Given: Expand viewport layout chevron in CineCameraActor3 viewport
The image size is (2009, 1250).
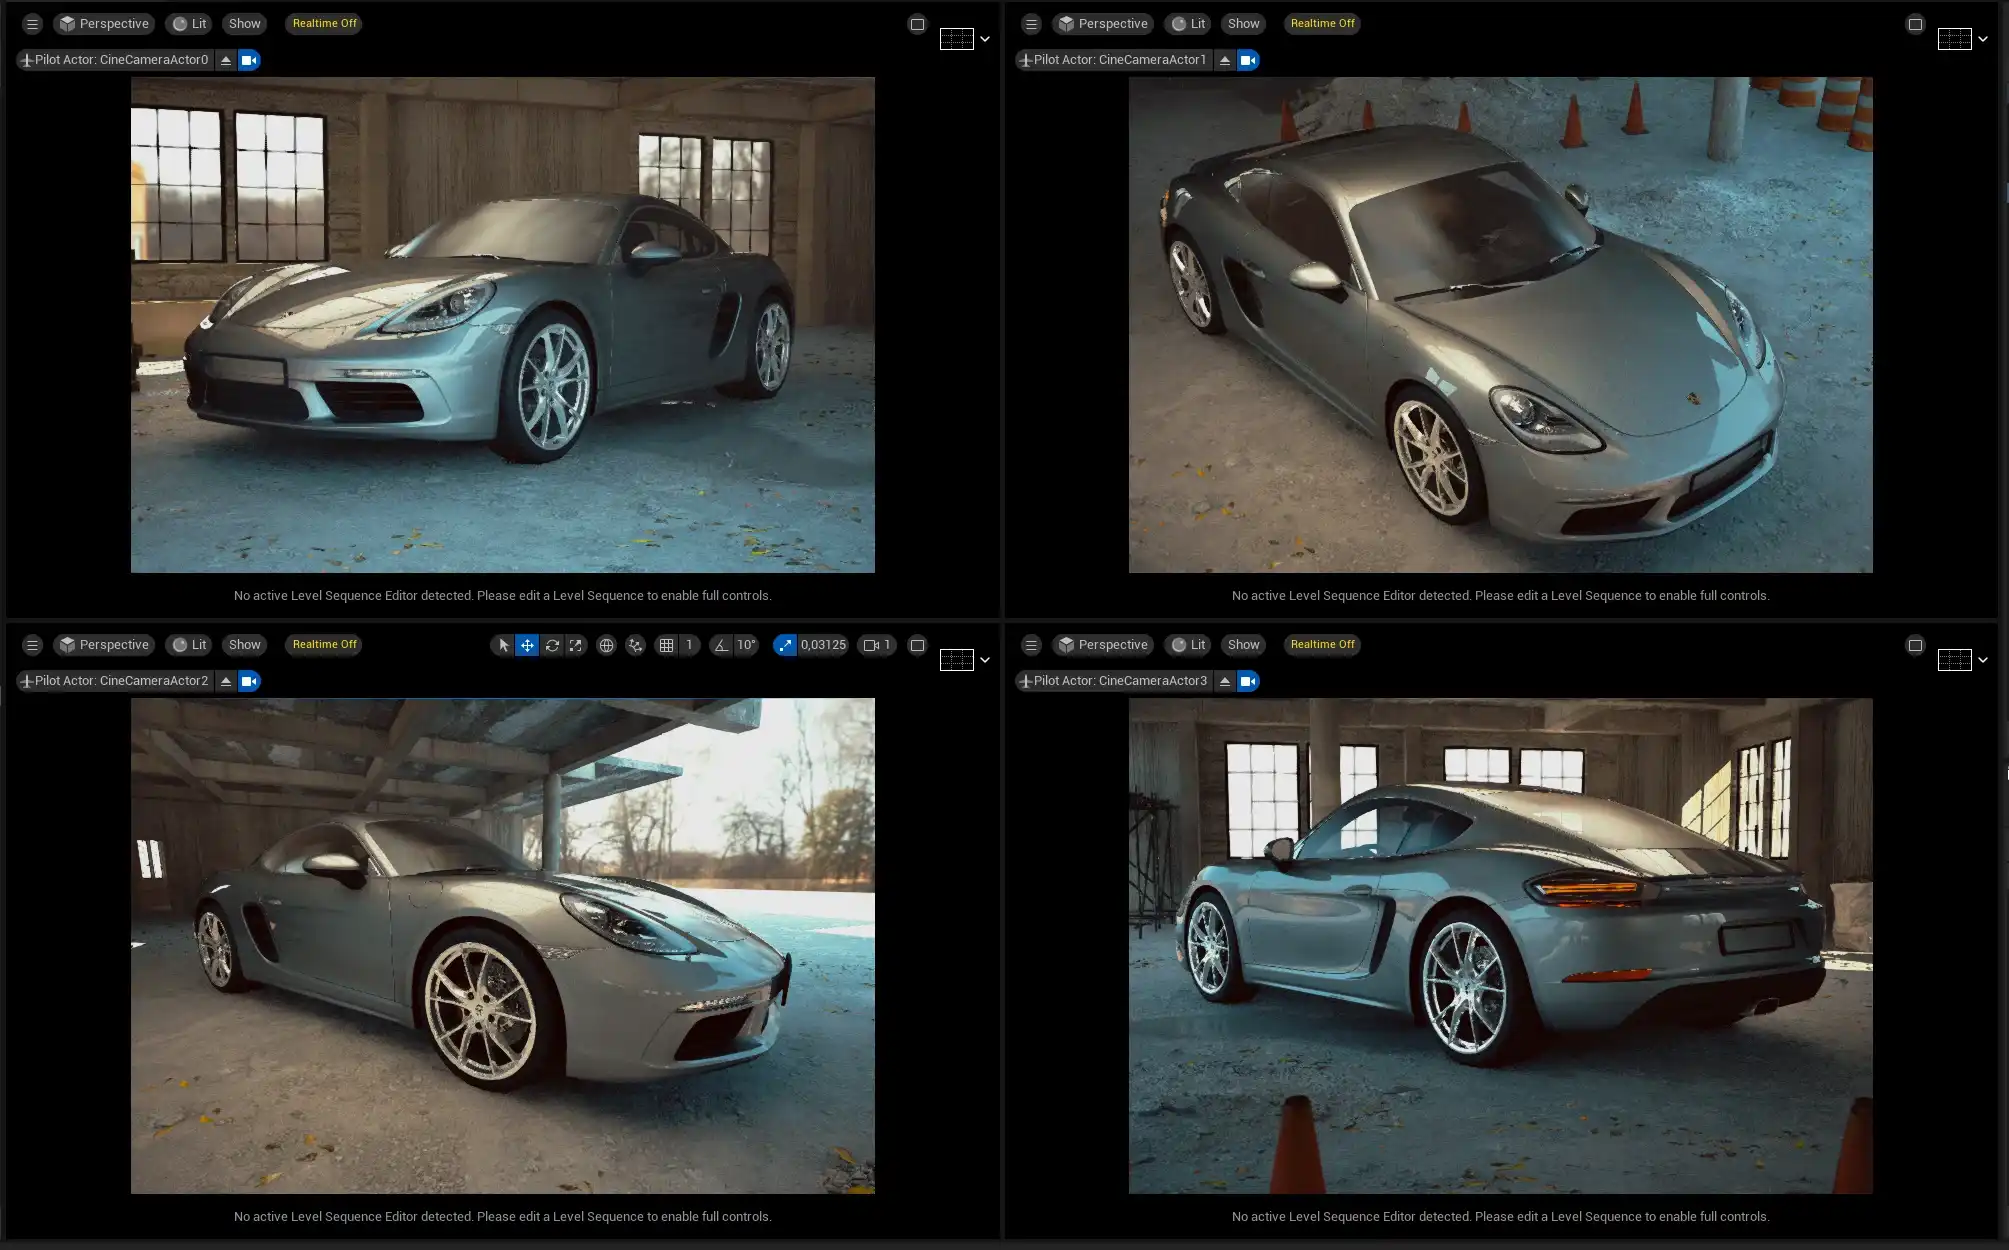Looking at the screenshot, I should point(1983,660).
